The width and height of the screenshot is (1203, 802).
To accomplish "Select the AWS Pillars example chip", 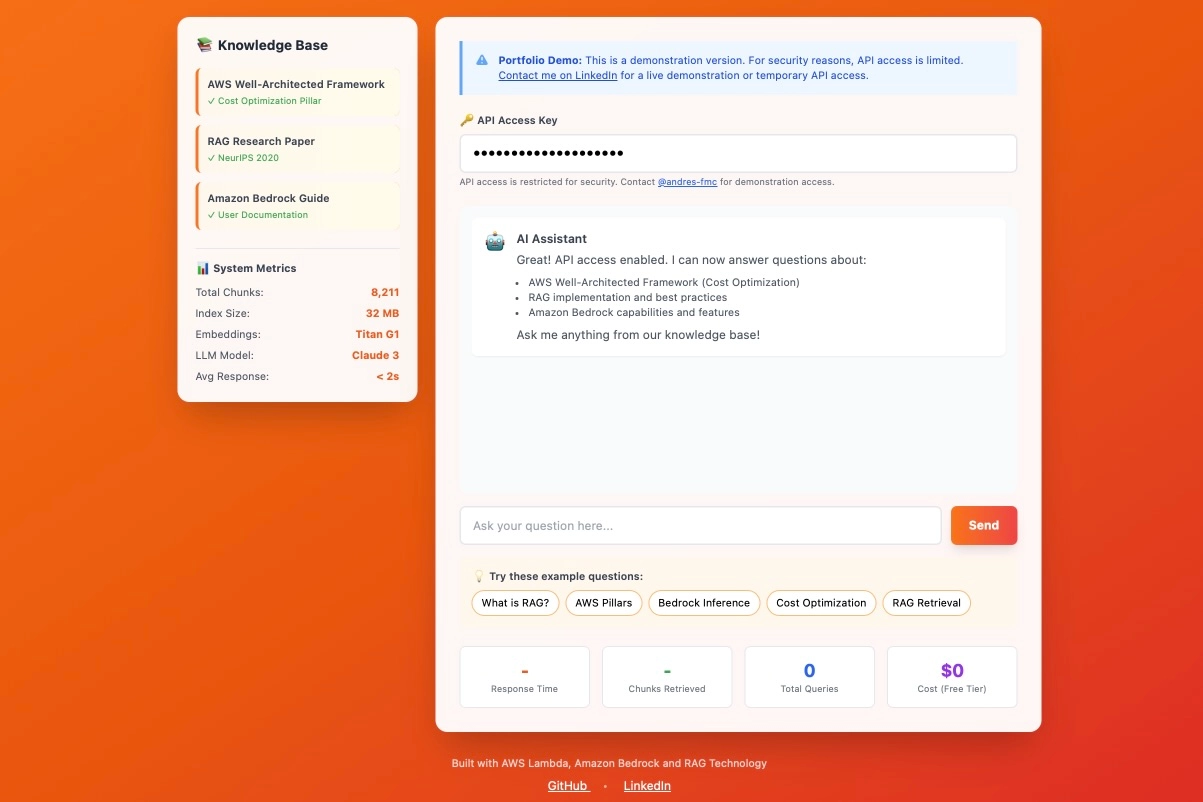I will pos(603,603).
